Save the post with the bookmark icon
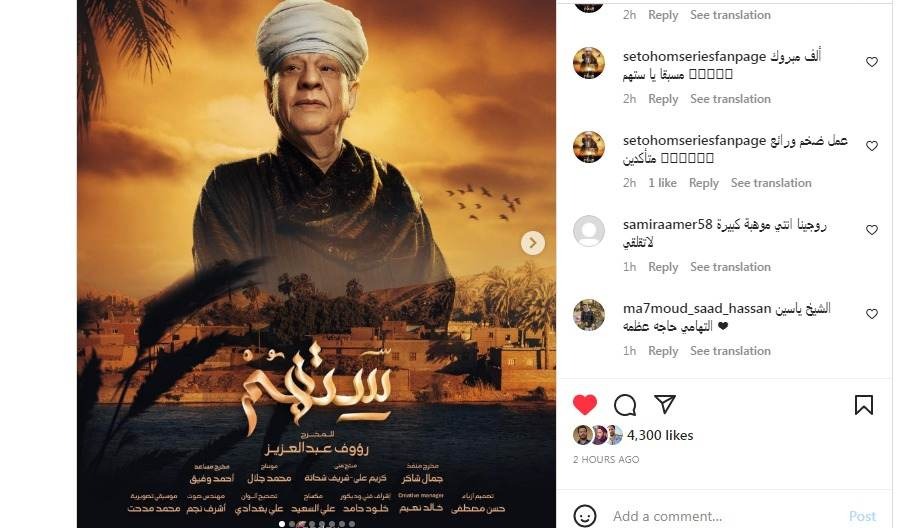 (x=863, y=405)
